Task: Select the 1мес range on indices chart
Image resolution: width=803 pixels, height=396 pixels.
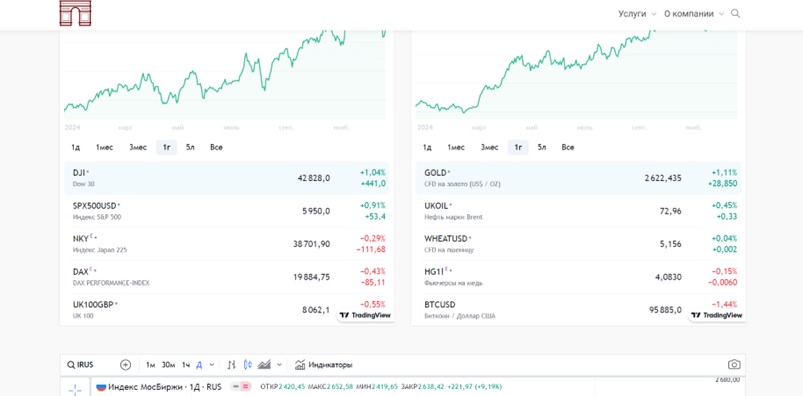Action: coord(104,148)
